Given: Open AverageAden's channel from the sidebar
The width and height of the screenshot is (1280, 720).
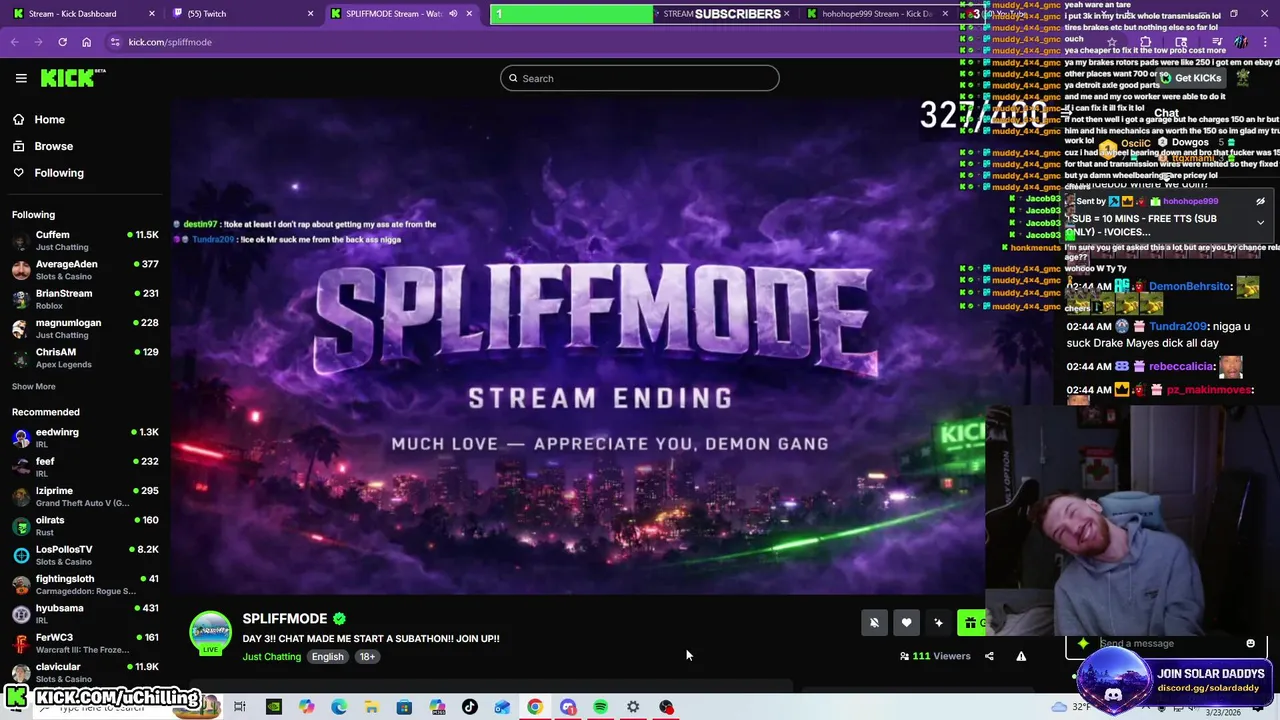Looking at the screenshot, I should point(85,270).
